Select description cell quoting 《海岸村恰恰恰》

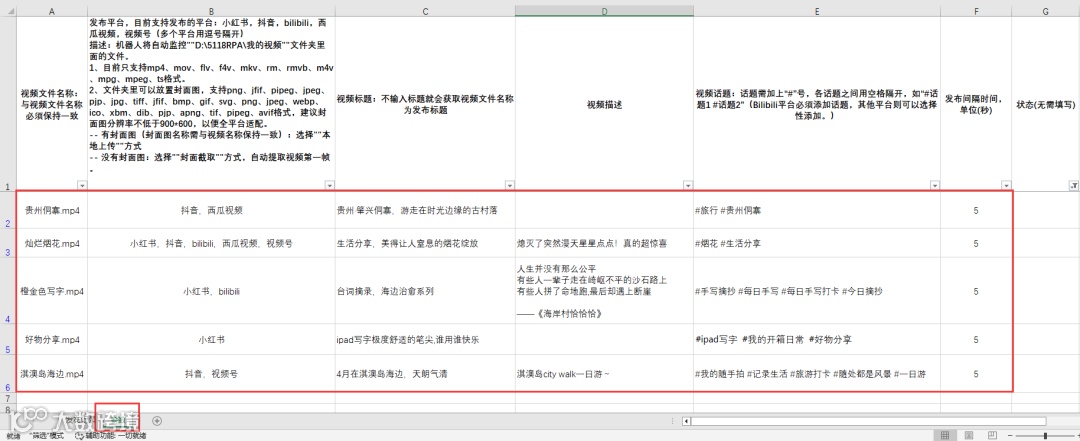click(x=604, y=291)
